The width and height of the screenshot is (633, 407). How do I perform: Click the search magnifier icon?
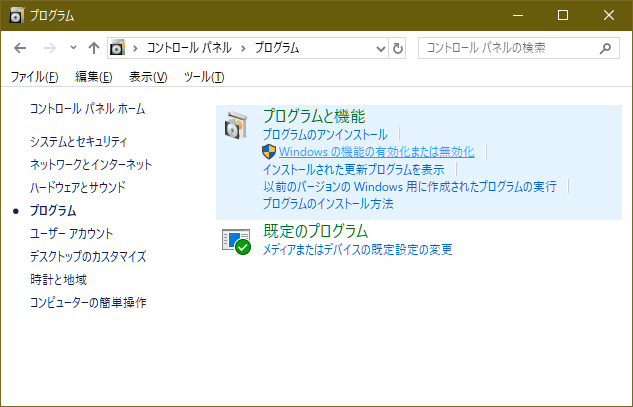point(605,48)
